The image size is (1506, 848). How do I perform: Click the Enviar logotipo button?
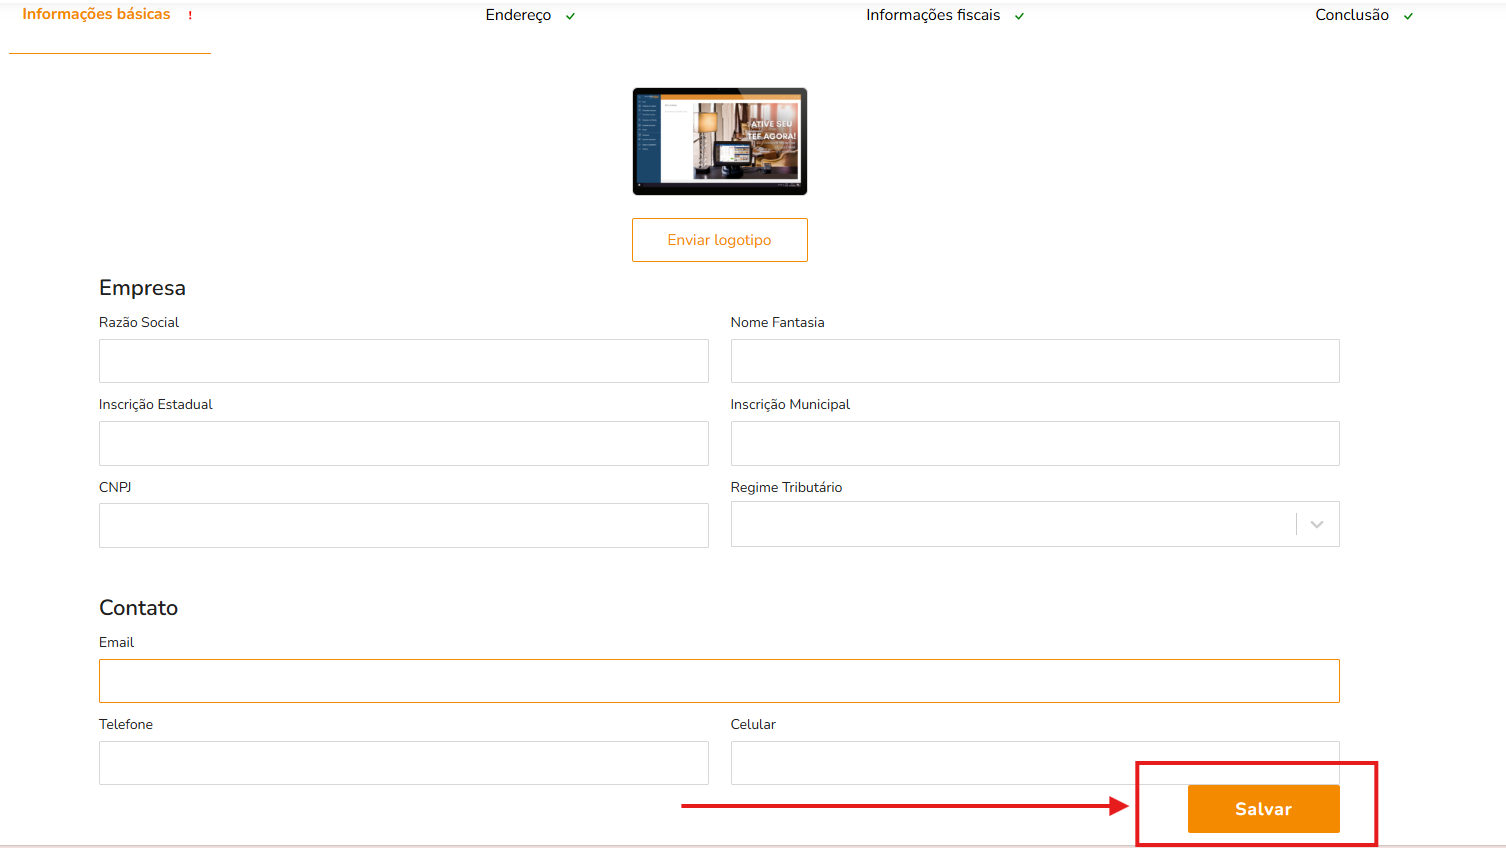[720, 240]
